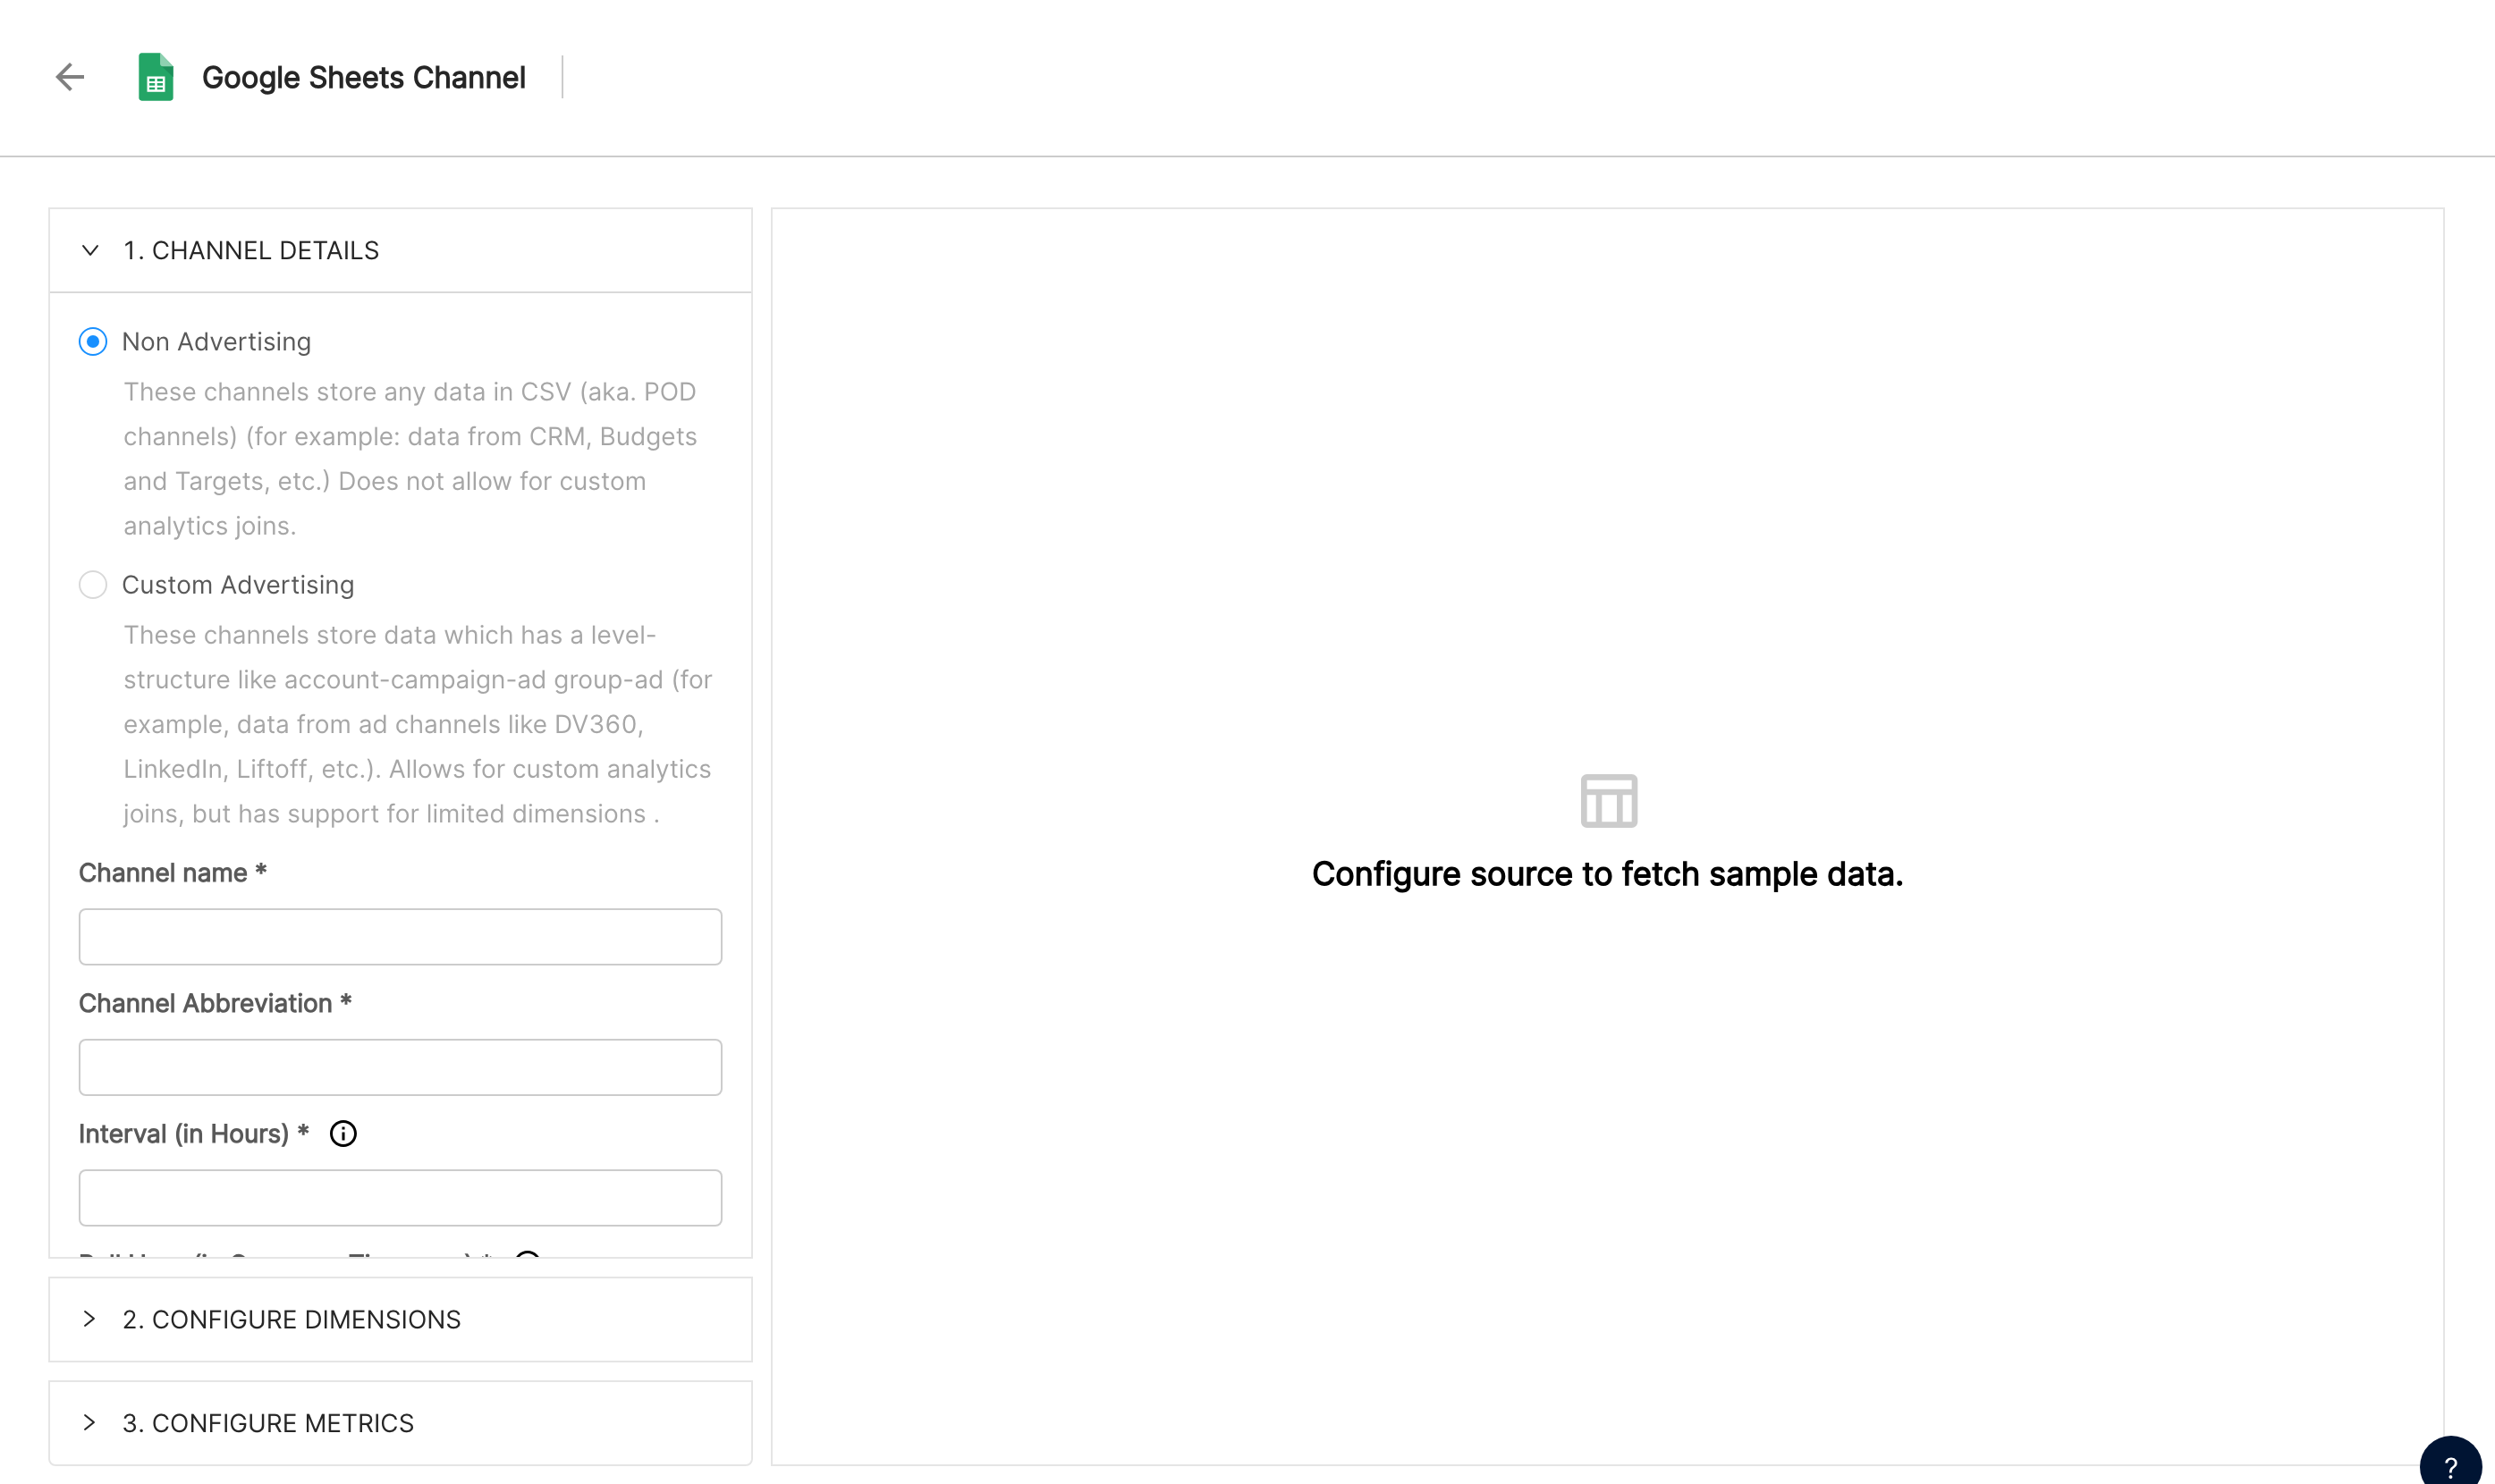
Task: Open info tooltip beside Interval (in Hours)
Action: tap(343, 1133)
